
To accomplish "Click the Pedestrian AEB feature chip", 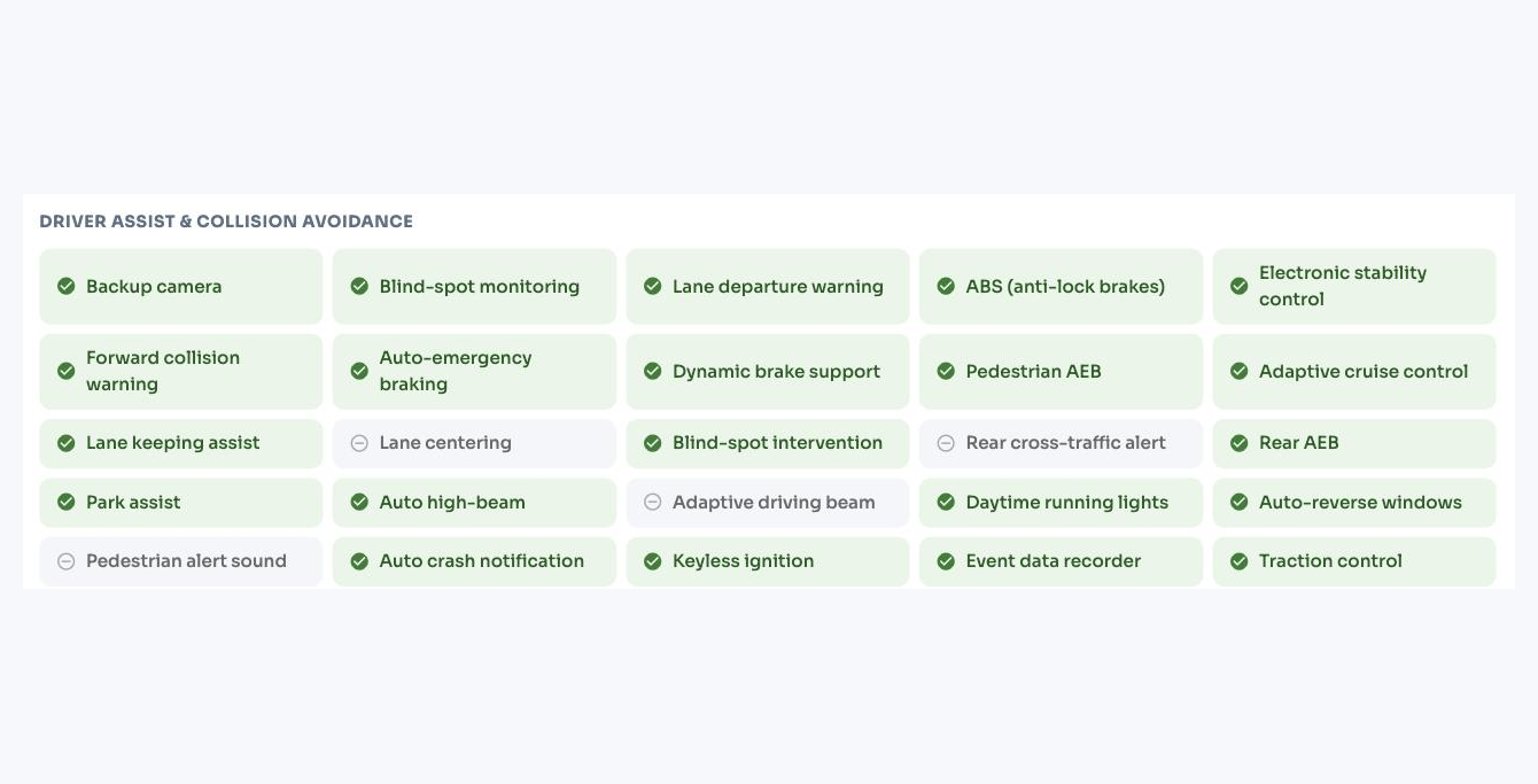I will (1061, 371).
